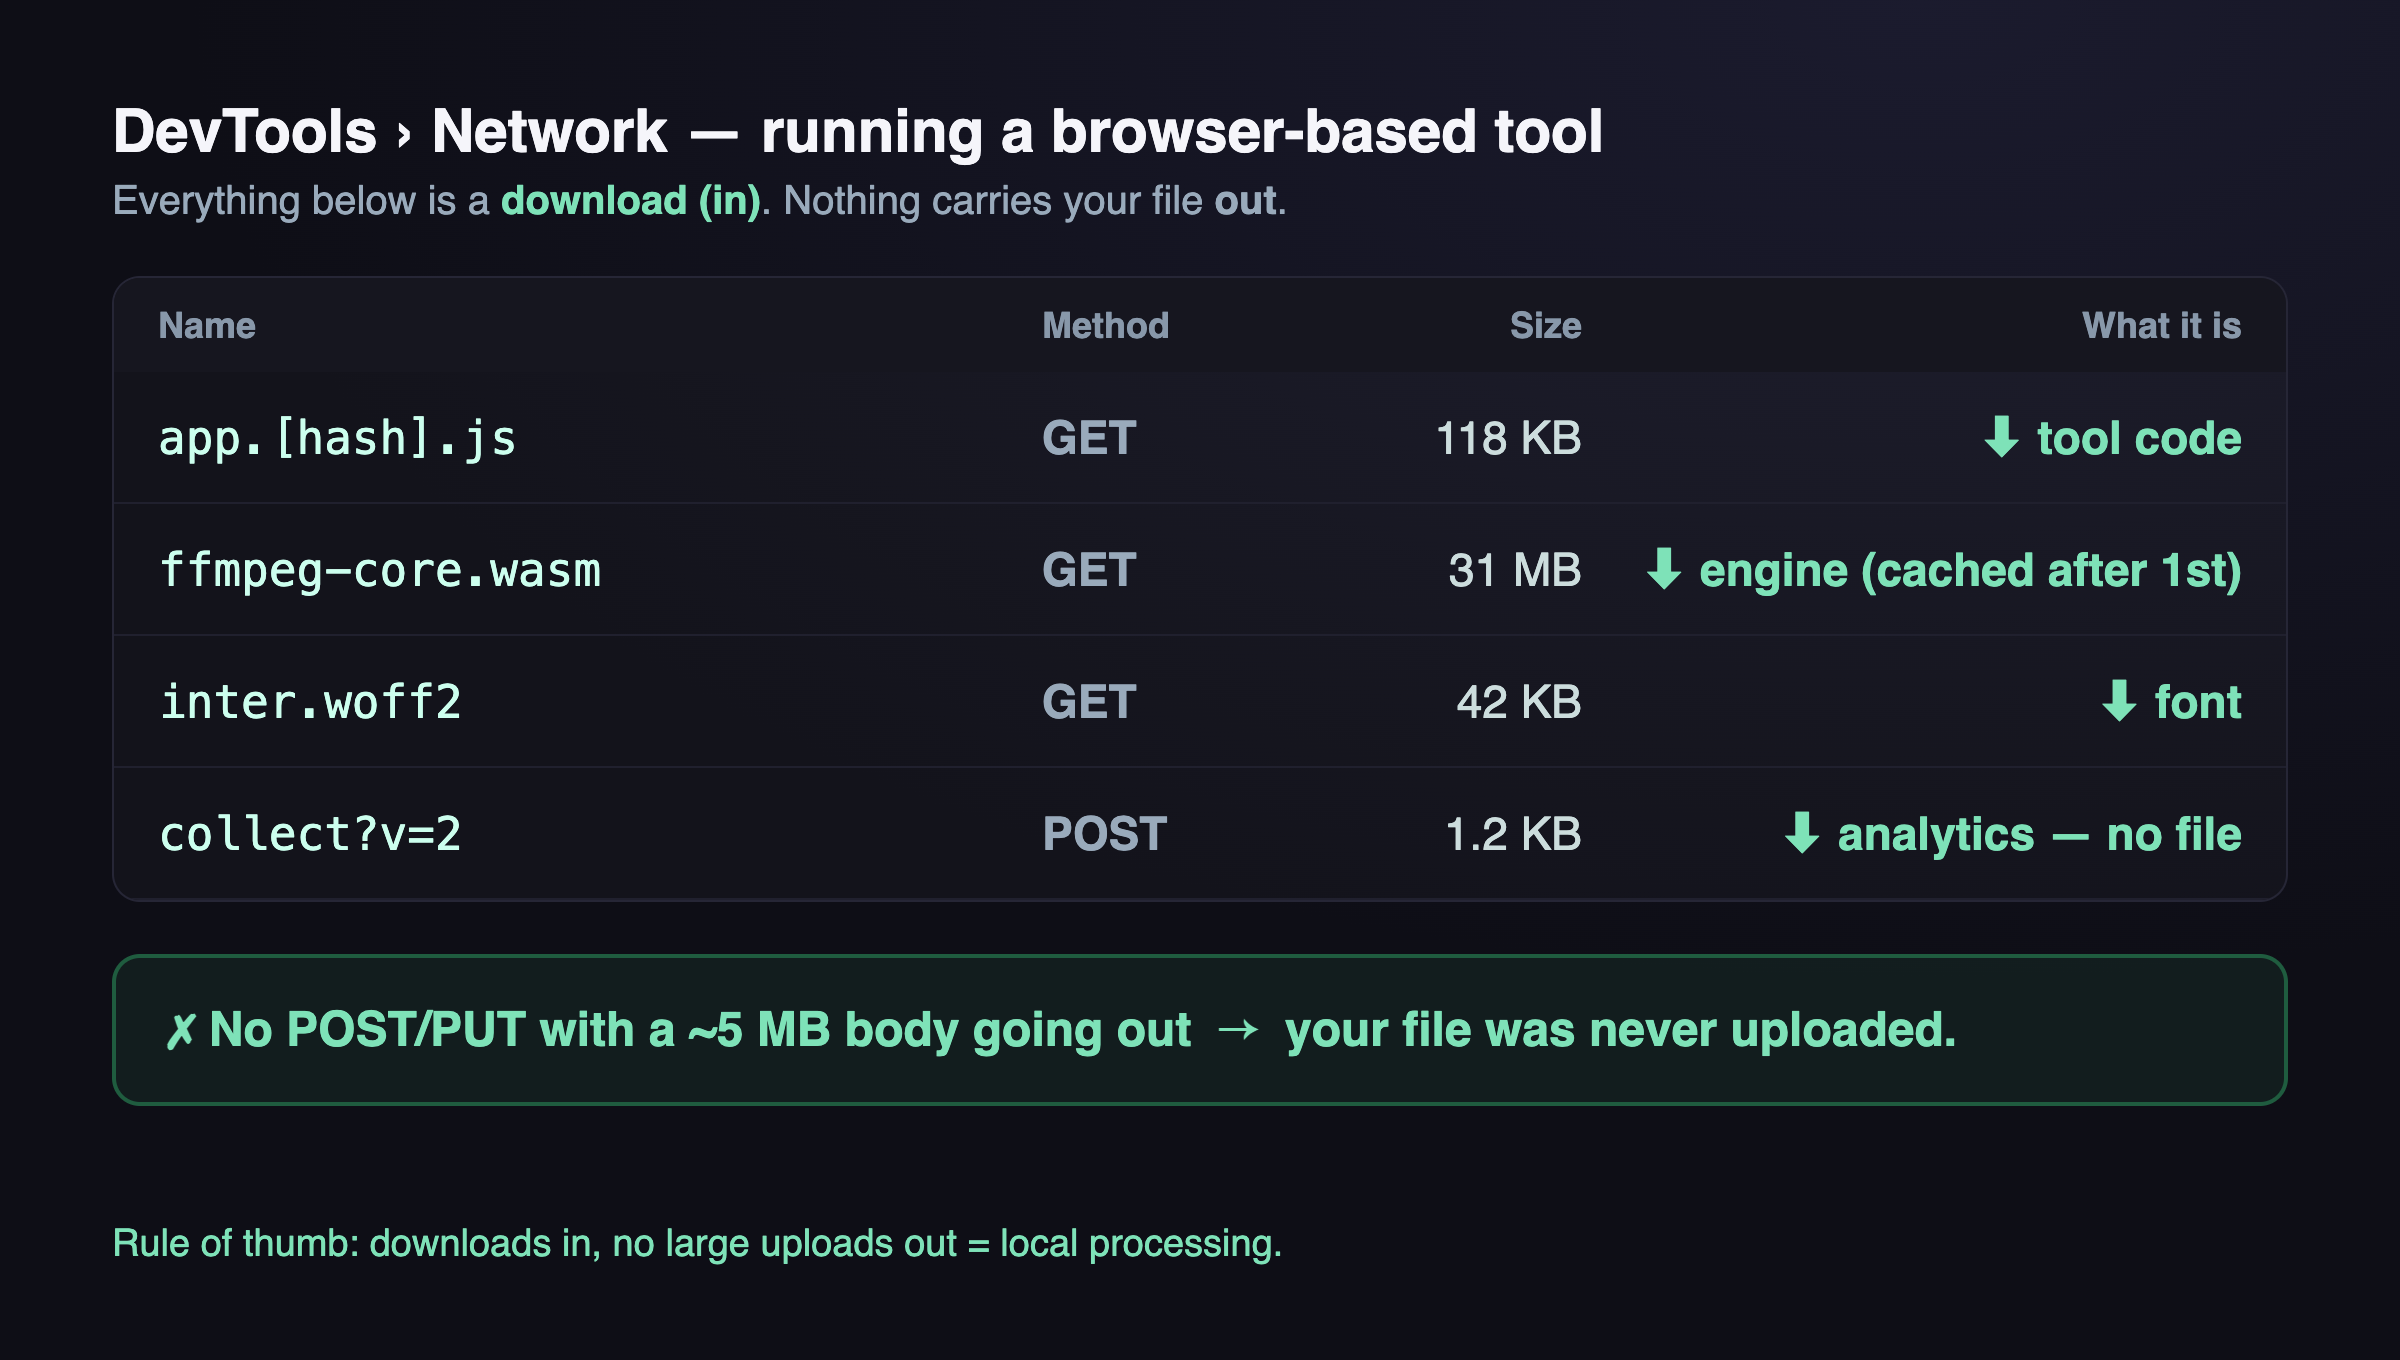Click GET method in app.[hash].js row
This screenshot has width=2400, height=1360.
[1089, 438]
